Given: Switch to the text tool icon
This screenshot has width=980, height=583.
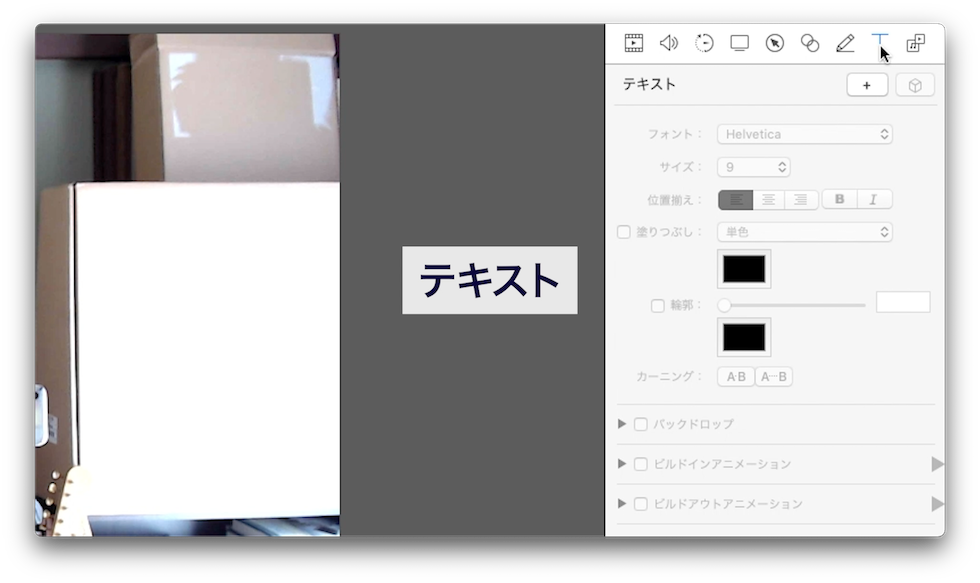Looking at the screenshot, I should click(880, 43).
